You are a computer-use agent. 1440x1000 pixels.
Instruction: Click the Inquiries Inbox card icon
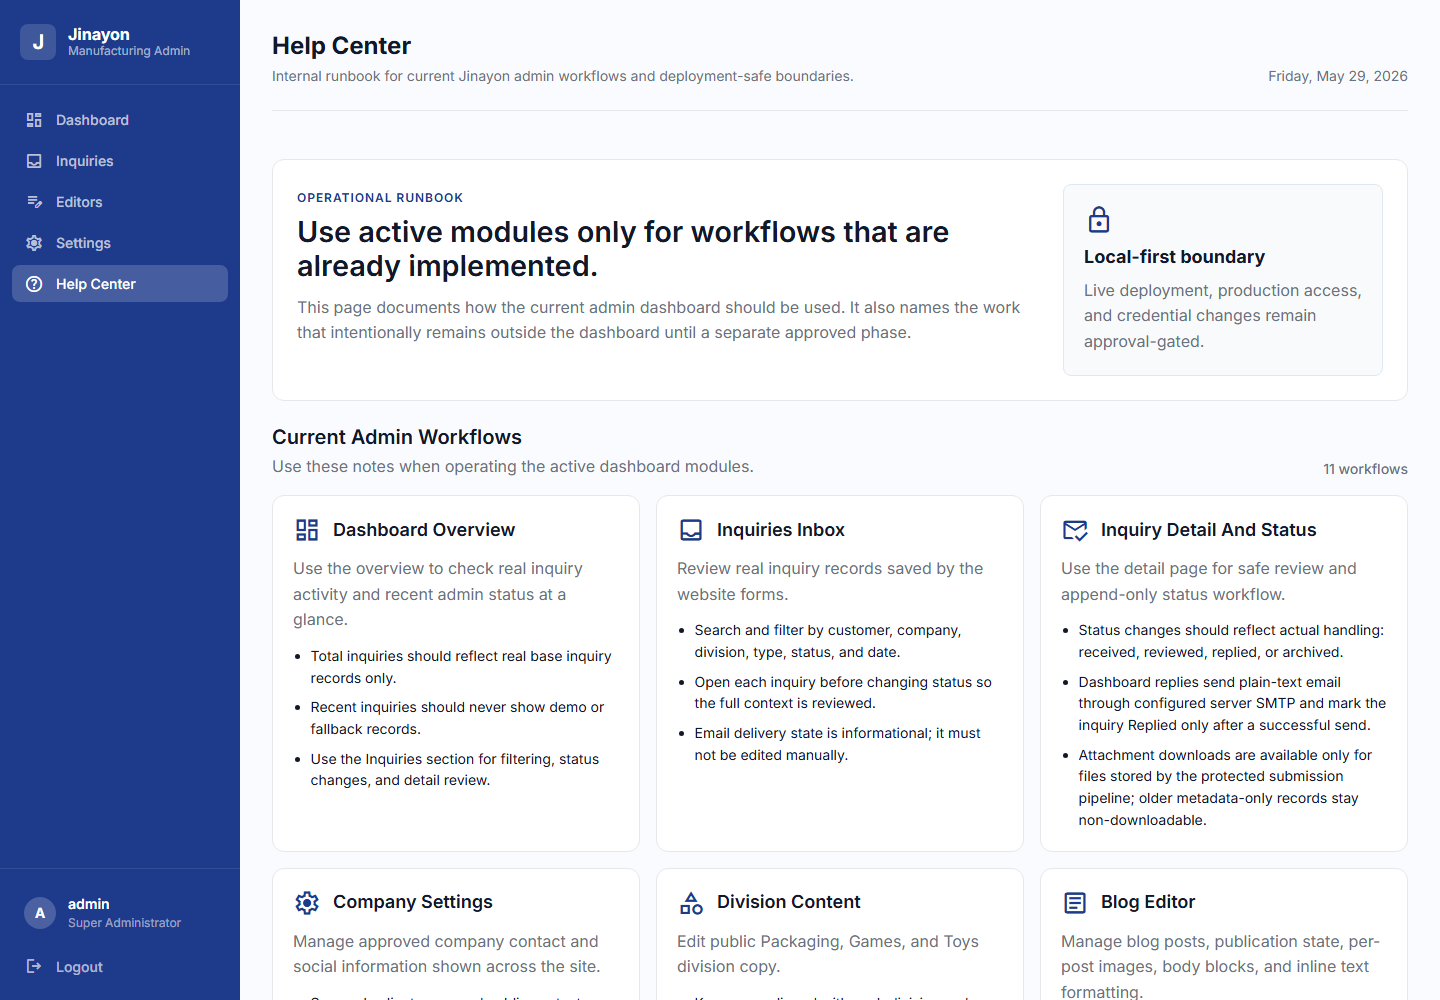[691, 530]
